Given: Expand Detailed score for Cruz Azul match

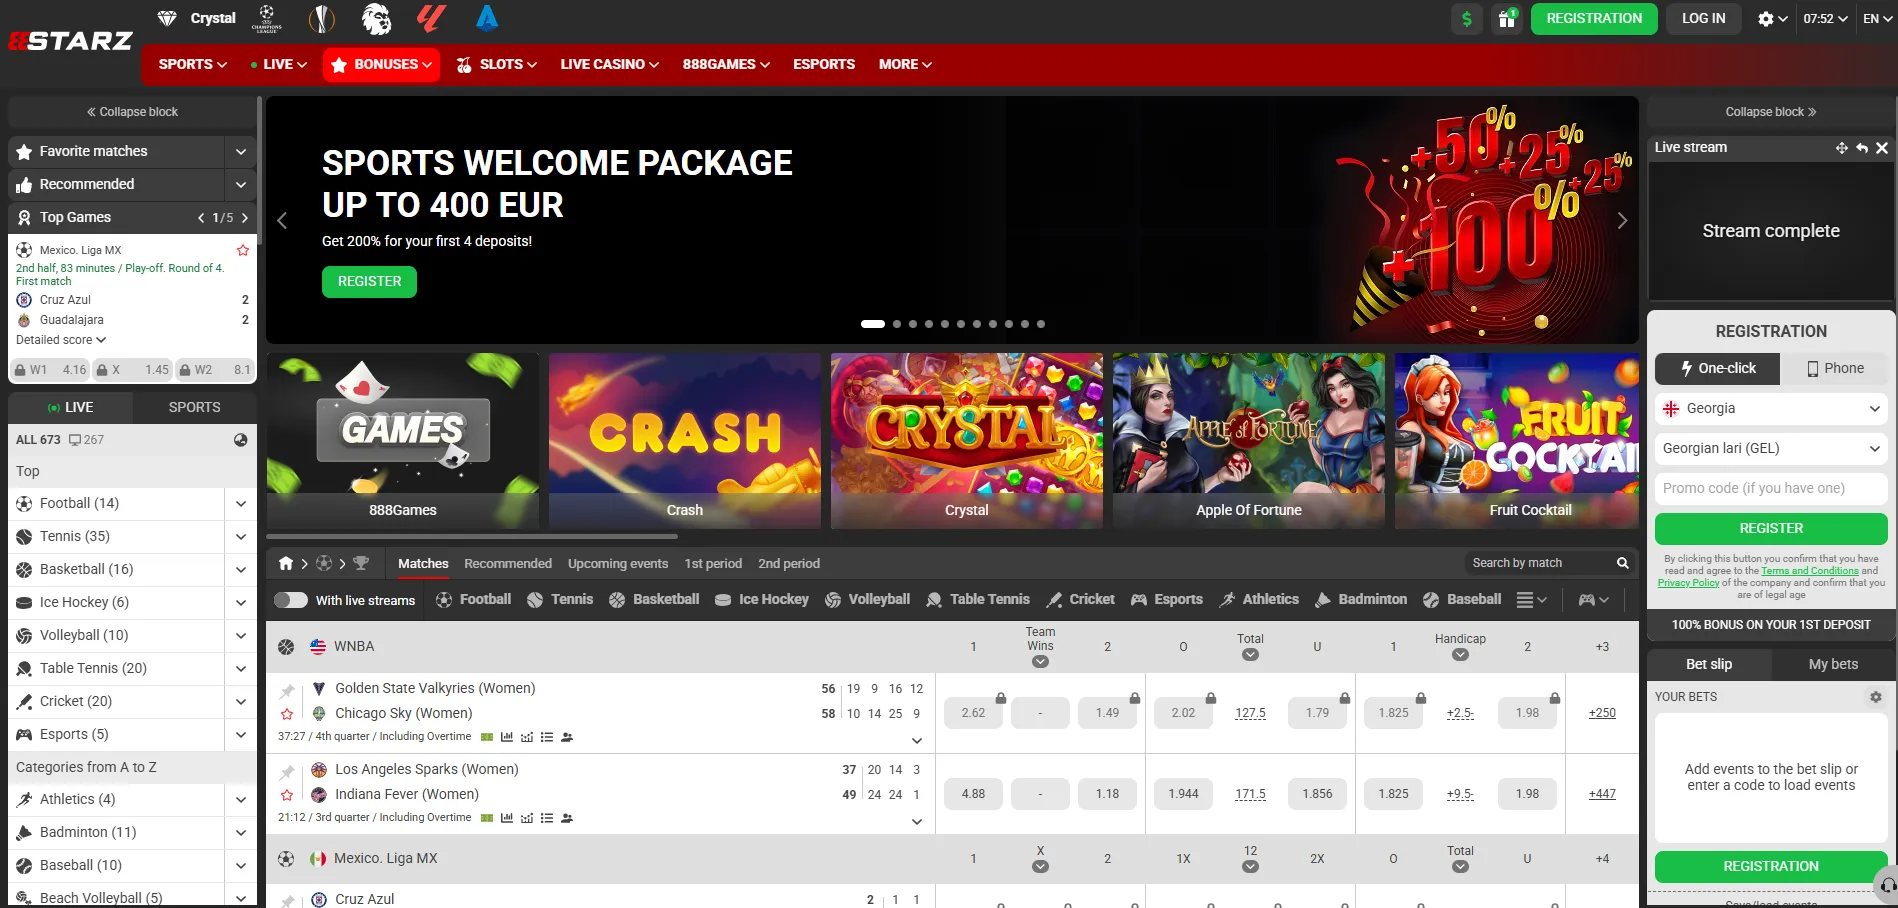Looking at the screenshot, I should click(x=61, y=340).
